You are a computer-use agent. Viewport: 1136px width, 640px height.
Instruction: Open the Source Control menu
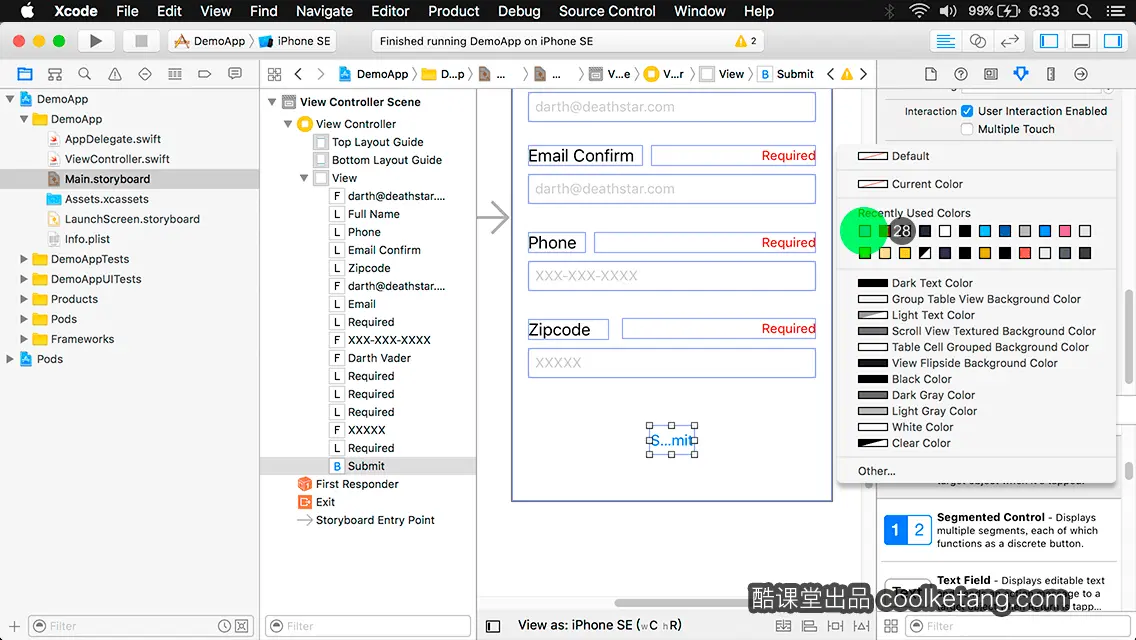click(x=607, y=11)
